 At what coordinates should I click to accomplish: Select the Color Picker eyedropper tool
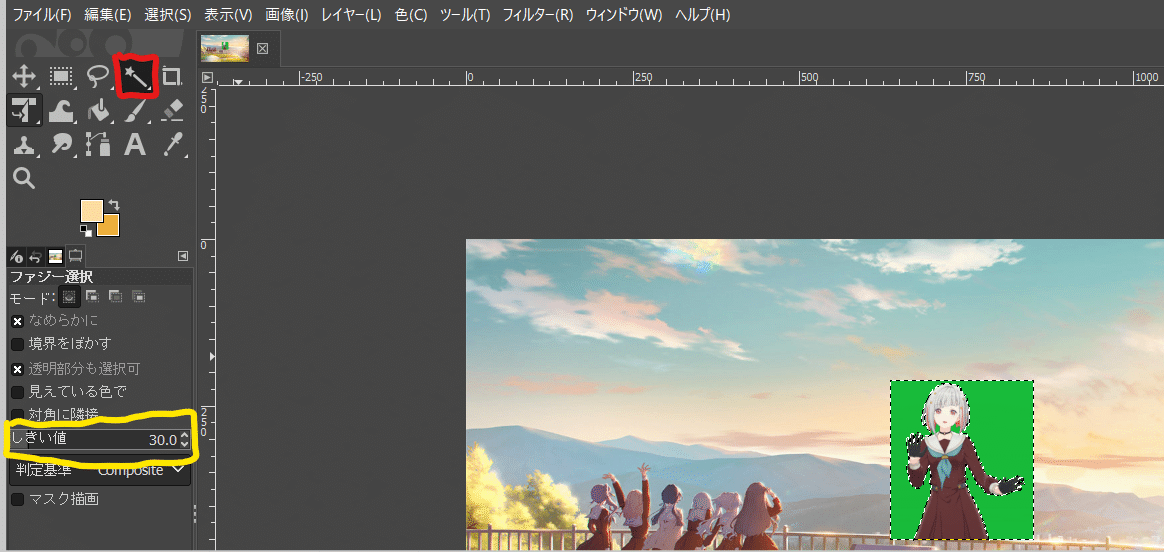click(172, 145)
